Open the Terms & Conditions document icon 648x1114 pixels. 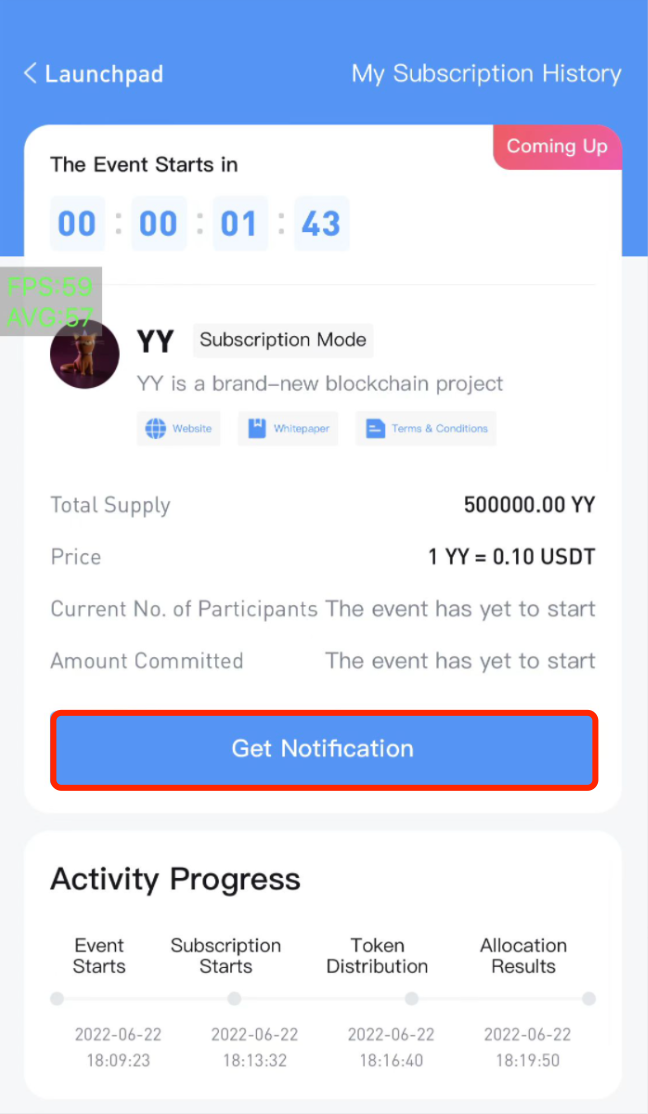click(x=375, y=428)
